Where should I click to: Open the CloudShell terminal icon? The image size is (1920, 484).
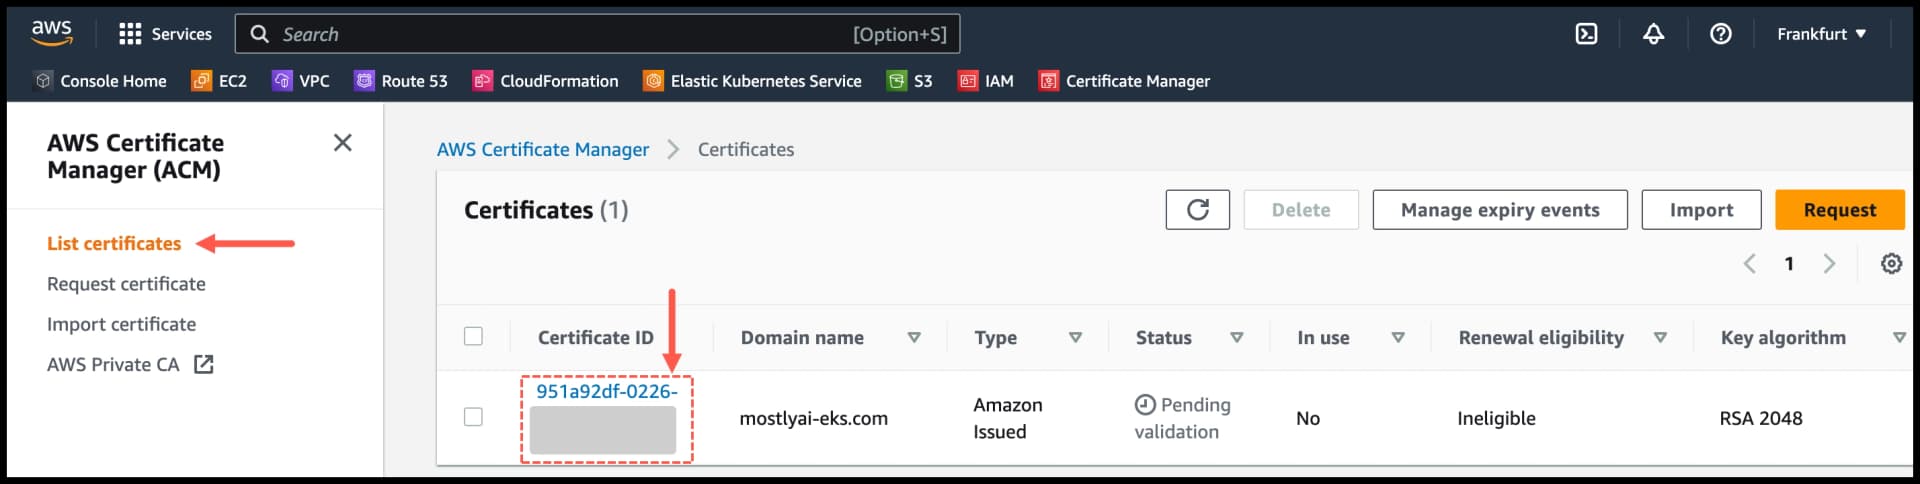click(1586, 34)
